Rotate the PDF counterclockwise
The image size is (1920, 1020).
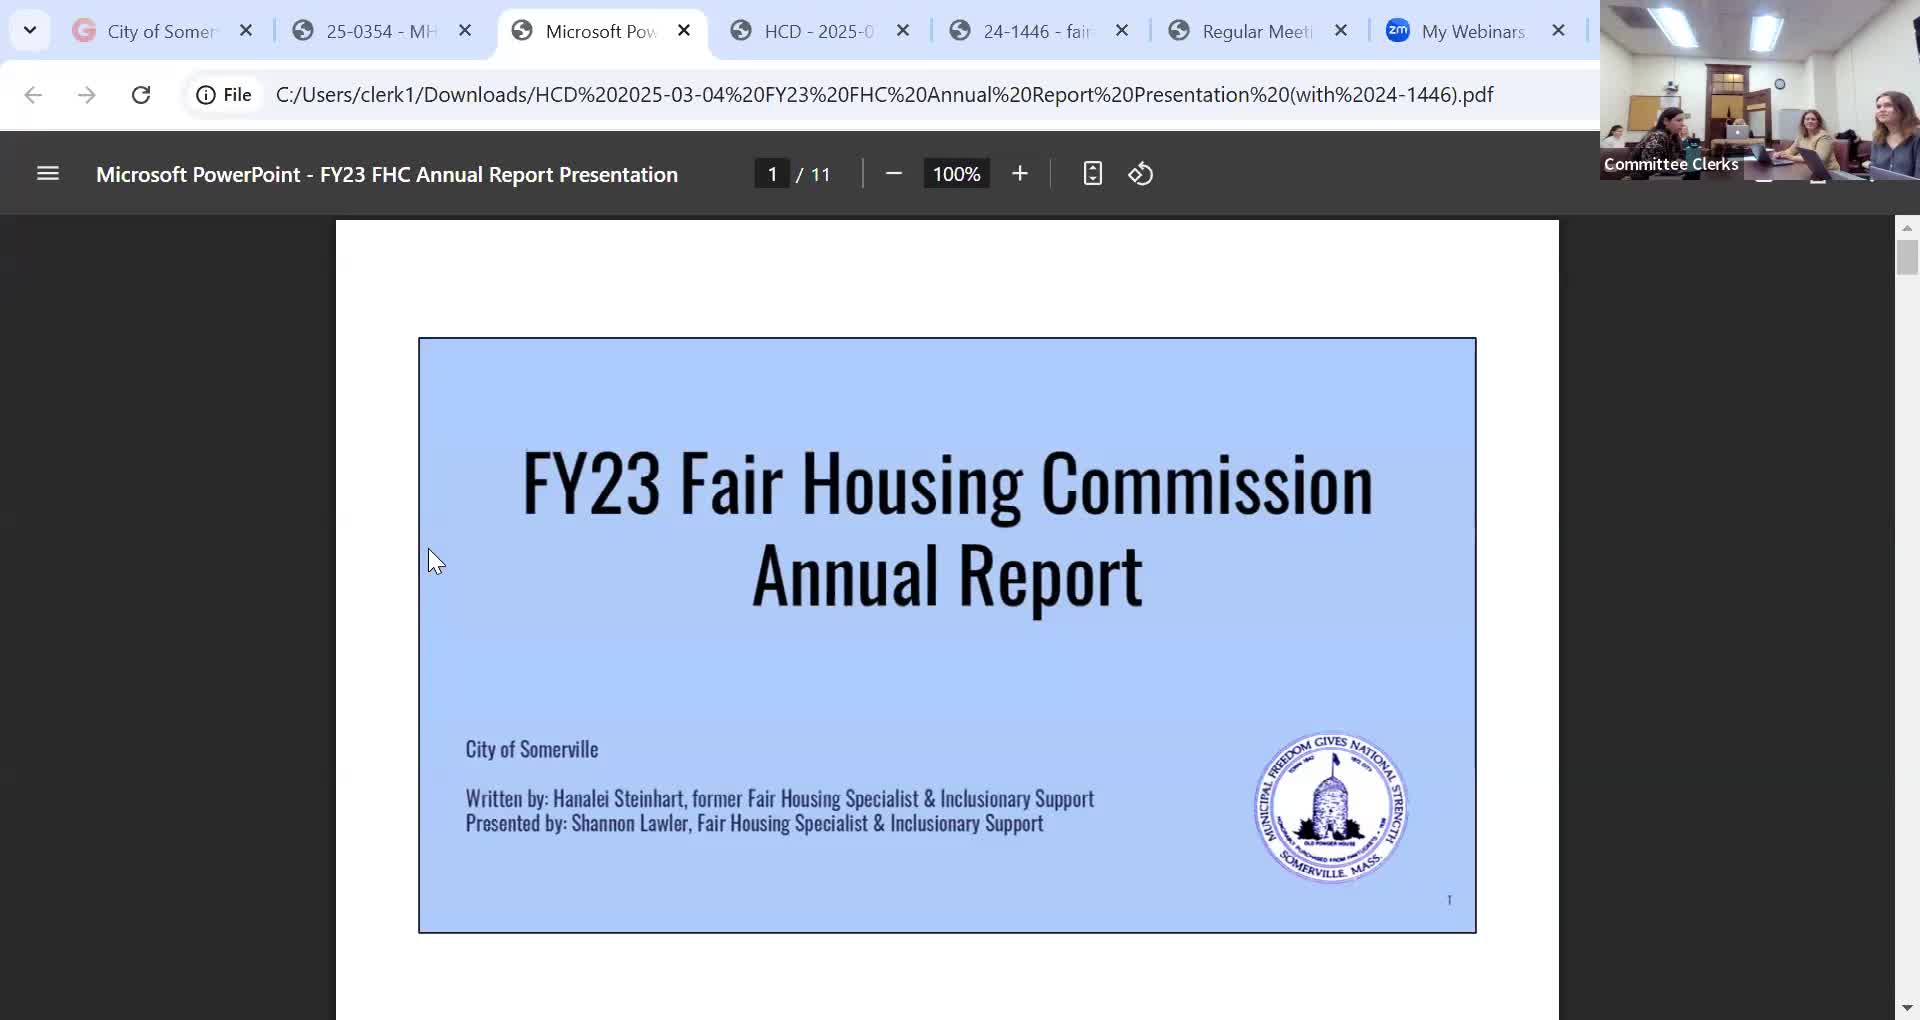coord(1140,173)
